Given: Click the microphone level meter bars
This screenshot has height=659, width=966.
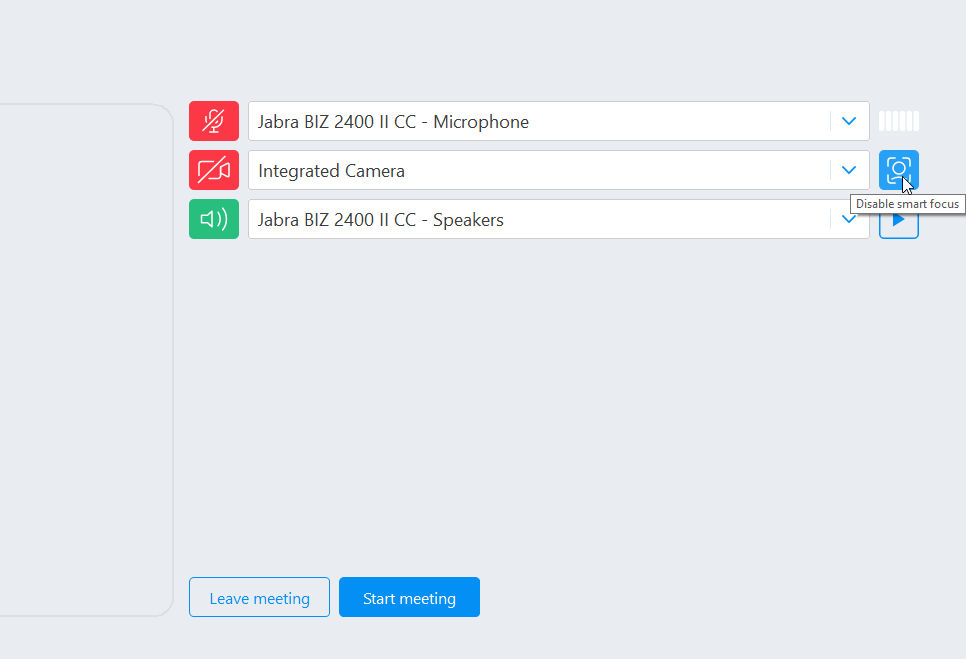Looking at the screenshot, I should pyautogui.click(x=899, y=121).
